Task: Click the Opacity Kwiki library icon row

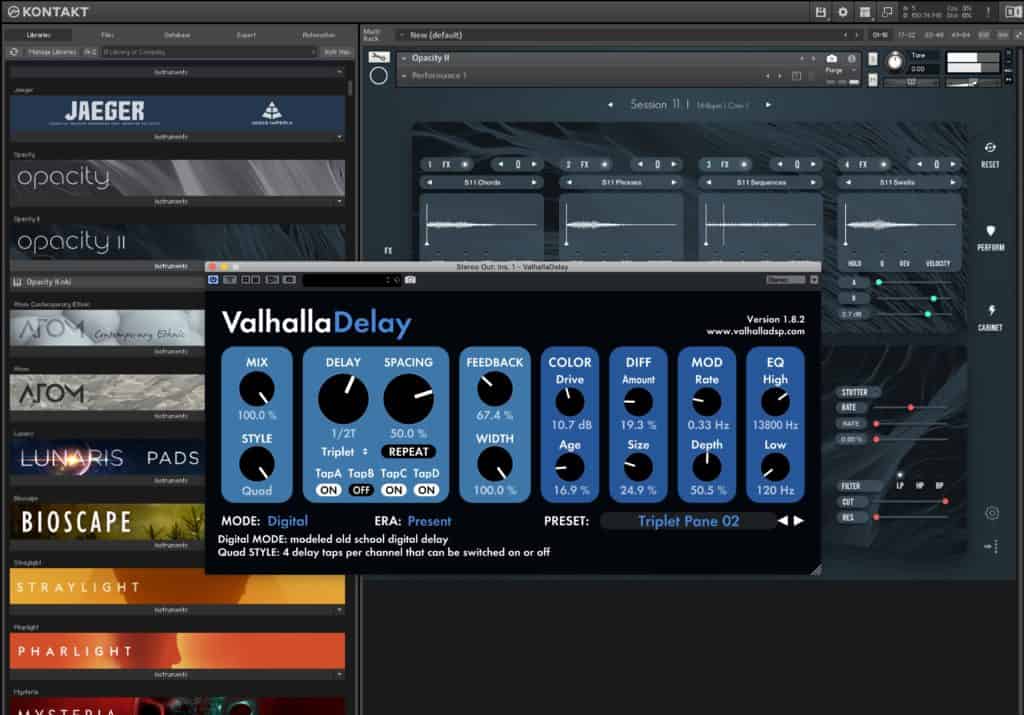Action: click(x=108, y=282)
